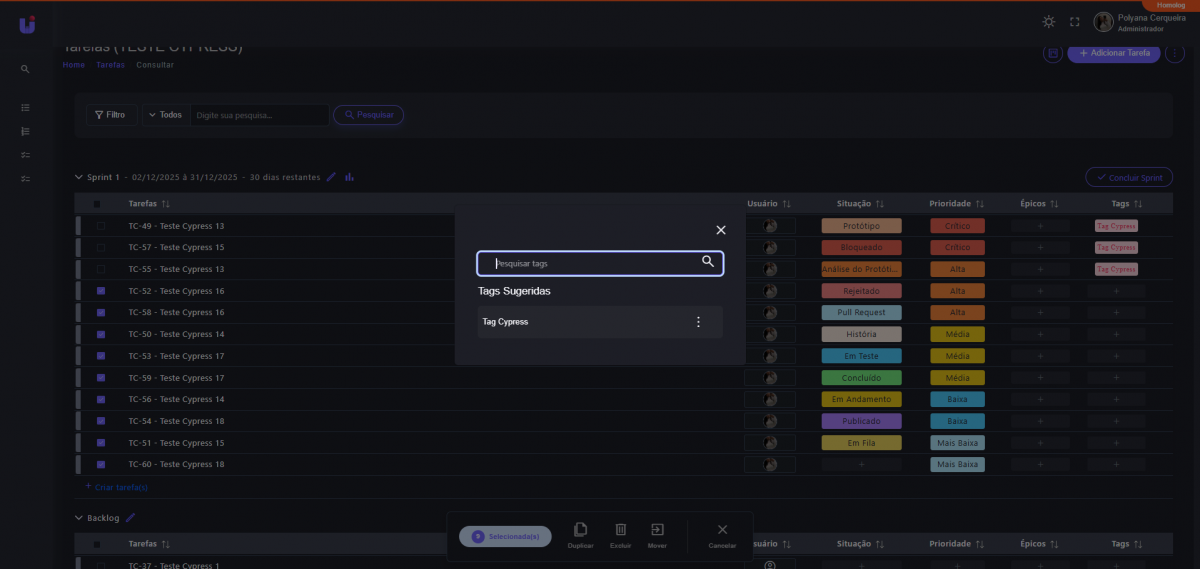Open the three-dot menu for Tag Cypress
The height and width of the screenshot is (569, 1200).
698,322
